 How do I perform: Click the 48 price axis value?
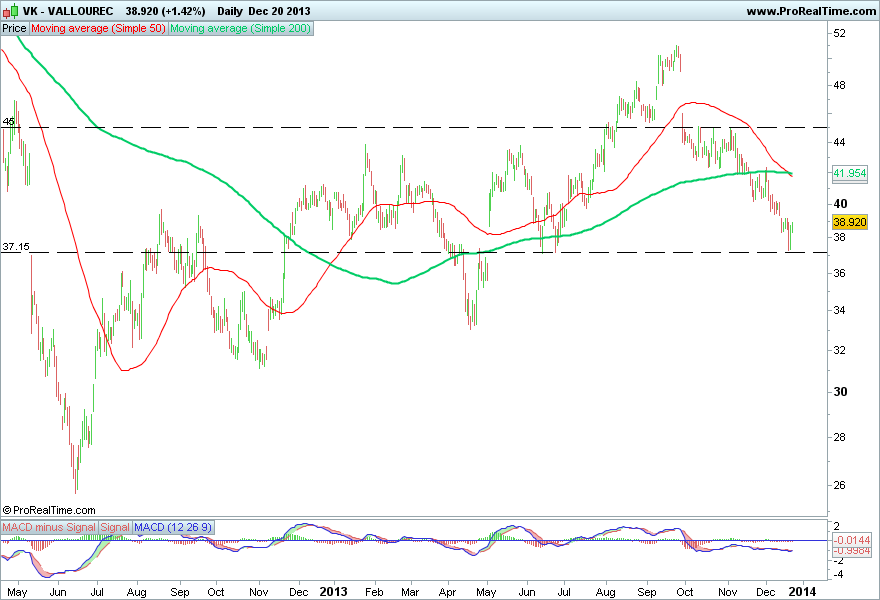[x=839, y=85]
